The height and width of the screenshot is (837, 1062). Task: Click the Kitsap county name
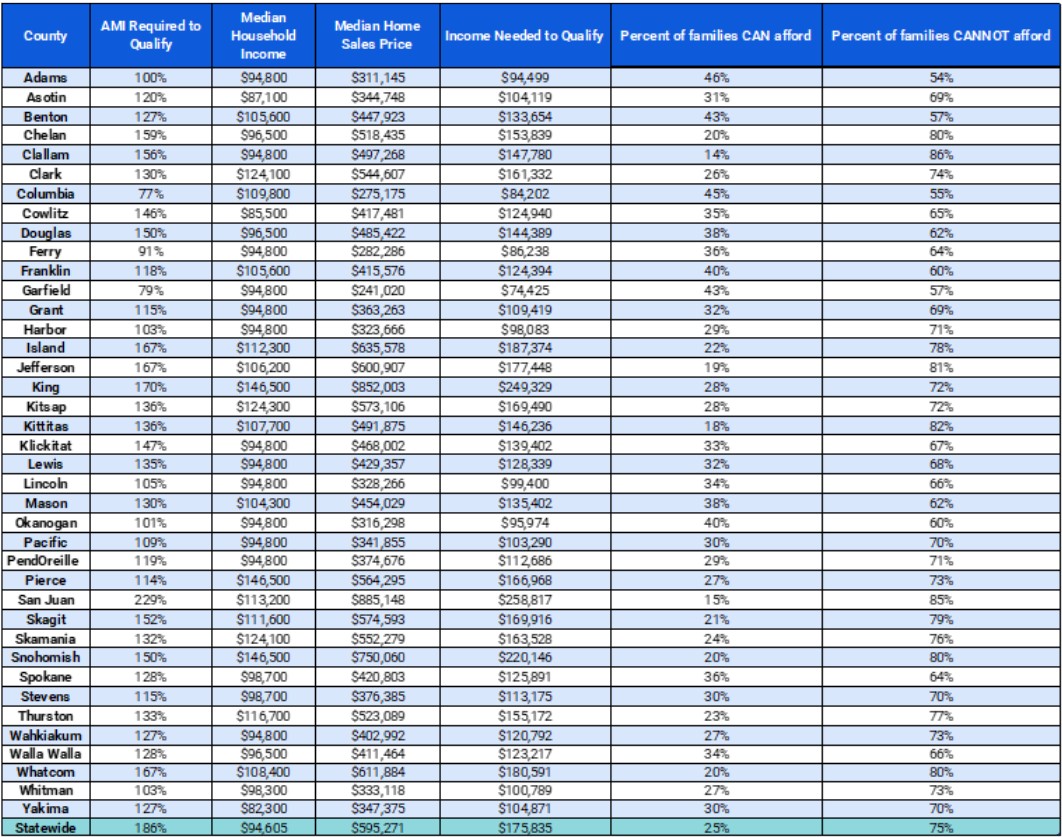[x=45, y=407]
